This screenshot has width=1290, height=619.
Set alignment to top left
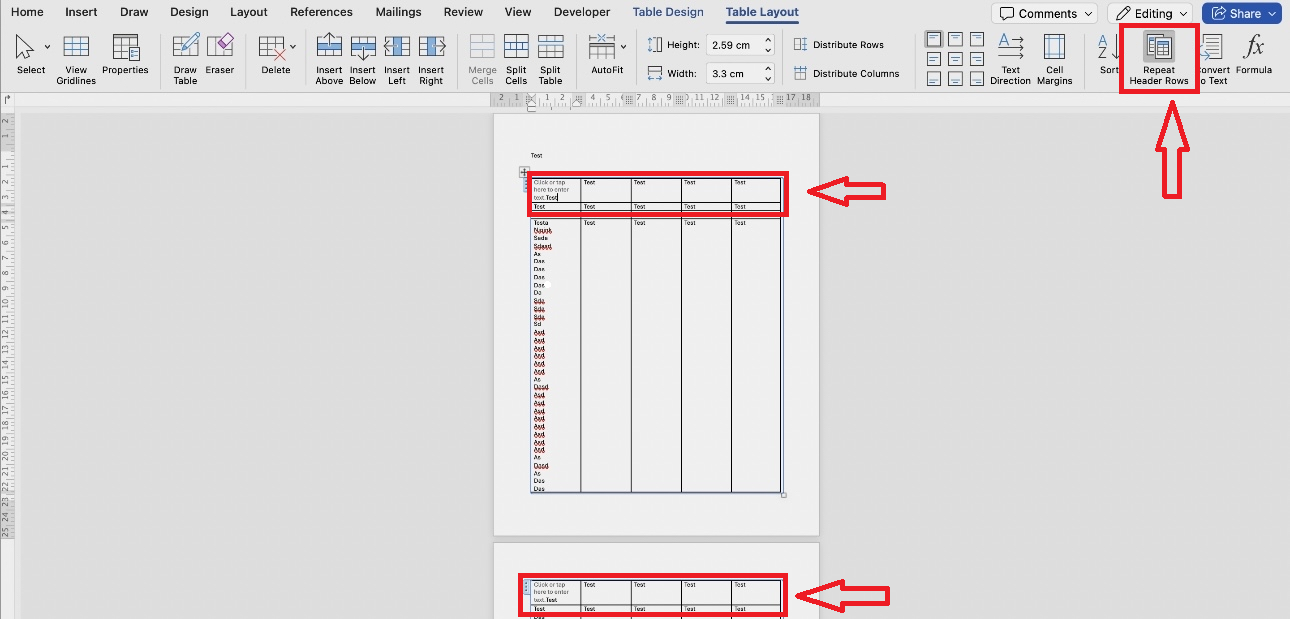934,39
